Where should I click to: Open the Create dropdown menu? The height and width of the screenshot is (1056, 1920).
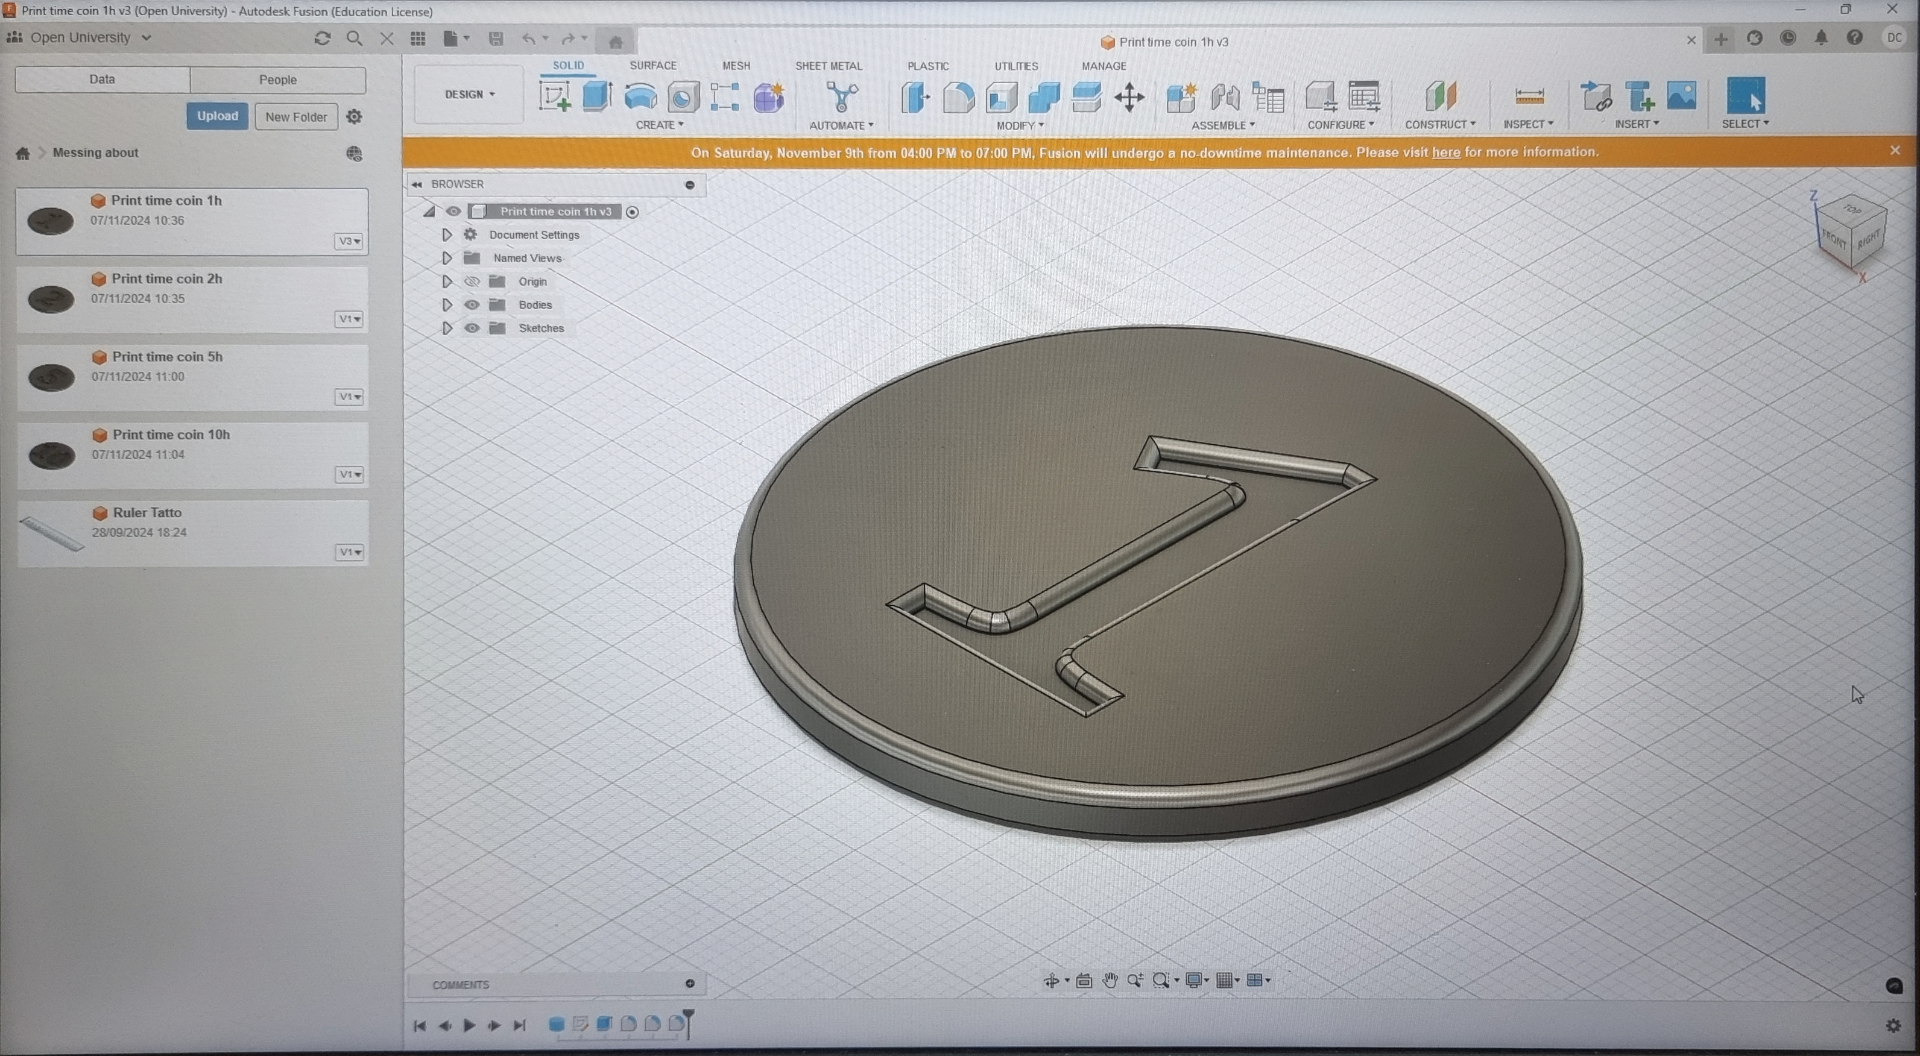660,125
